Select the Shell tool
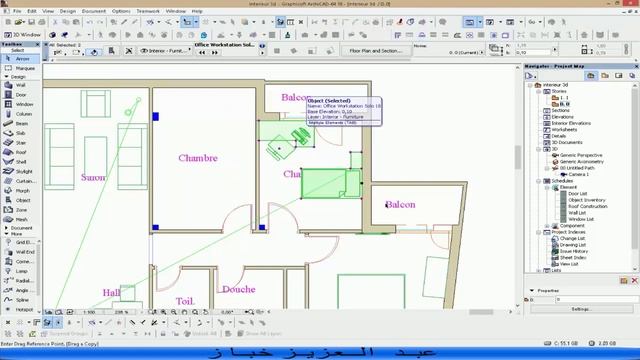 [x=20, y=162]
